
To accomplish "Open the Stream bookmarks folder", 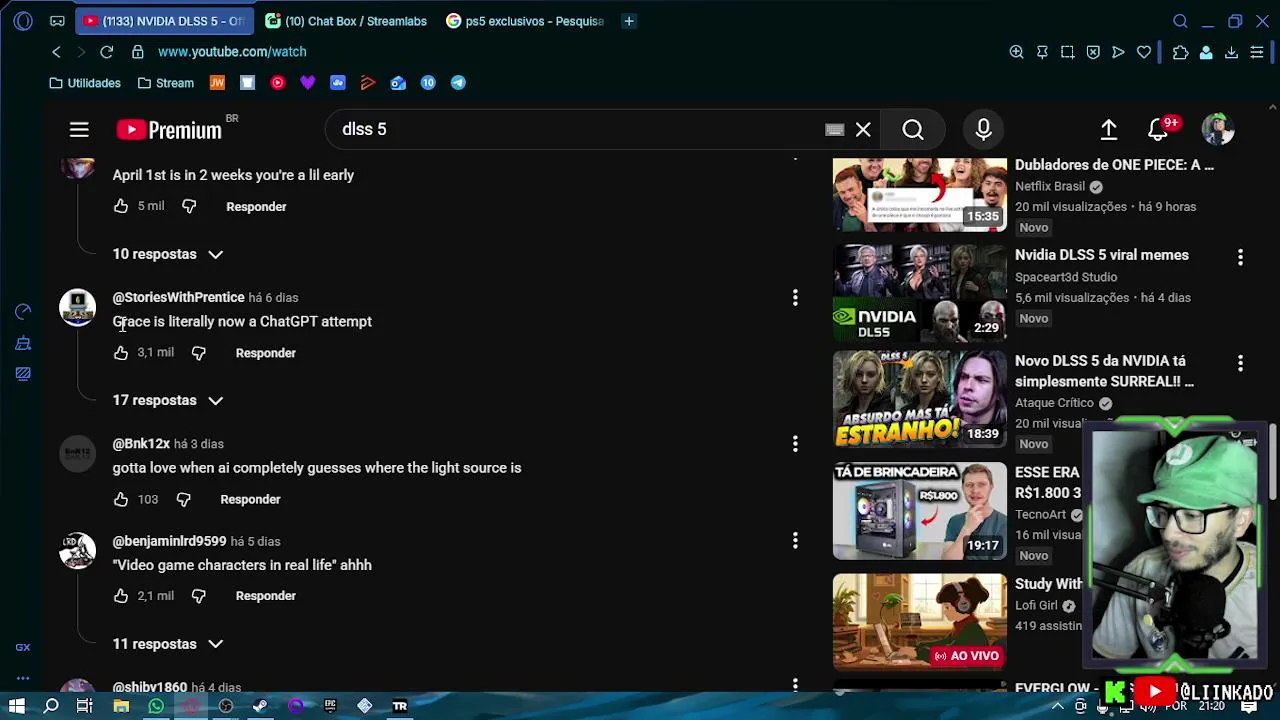I will (x=166, y=83).
